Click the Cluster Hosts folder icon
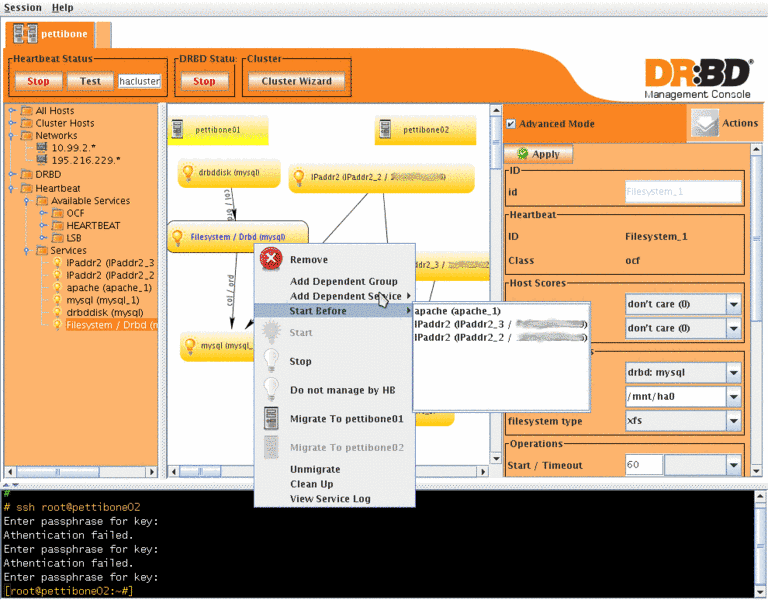Screen dimensions: 768x600 26,122
